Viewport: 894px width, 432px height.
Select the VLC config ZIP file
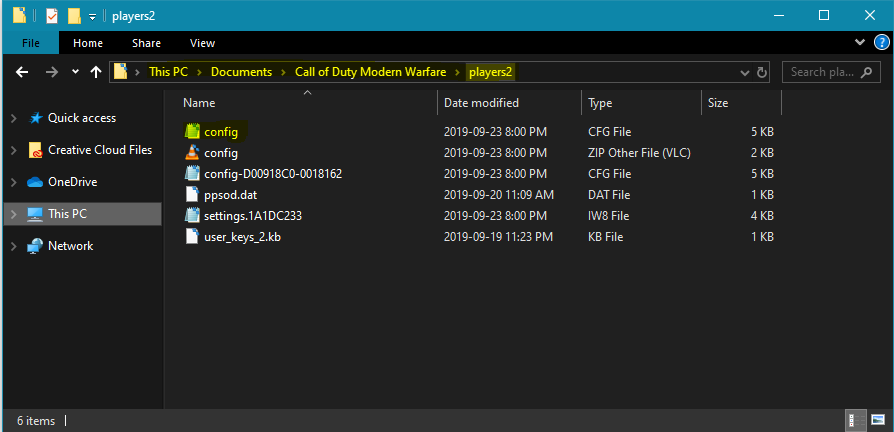(x=220, y=153)
